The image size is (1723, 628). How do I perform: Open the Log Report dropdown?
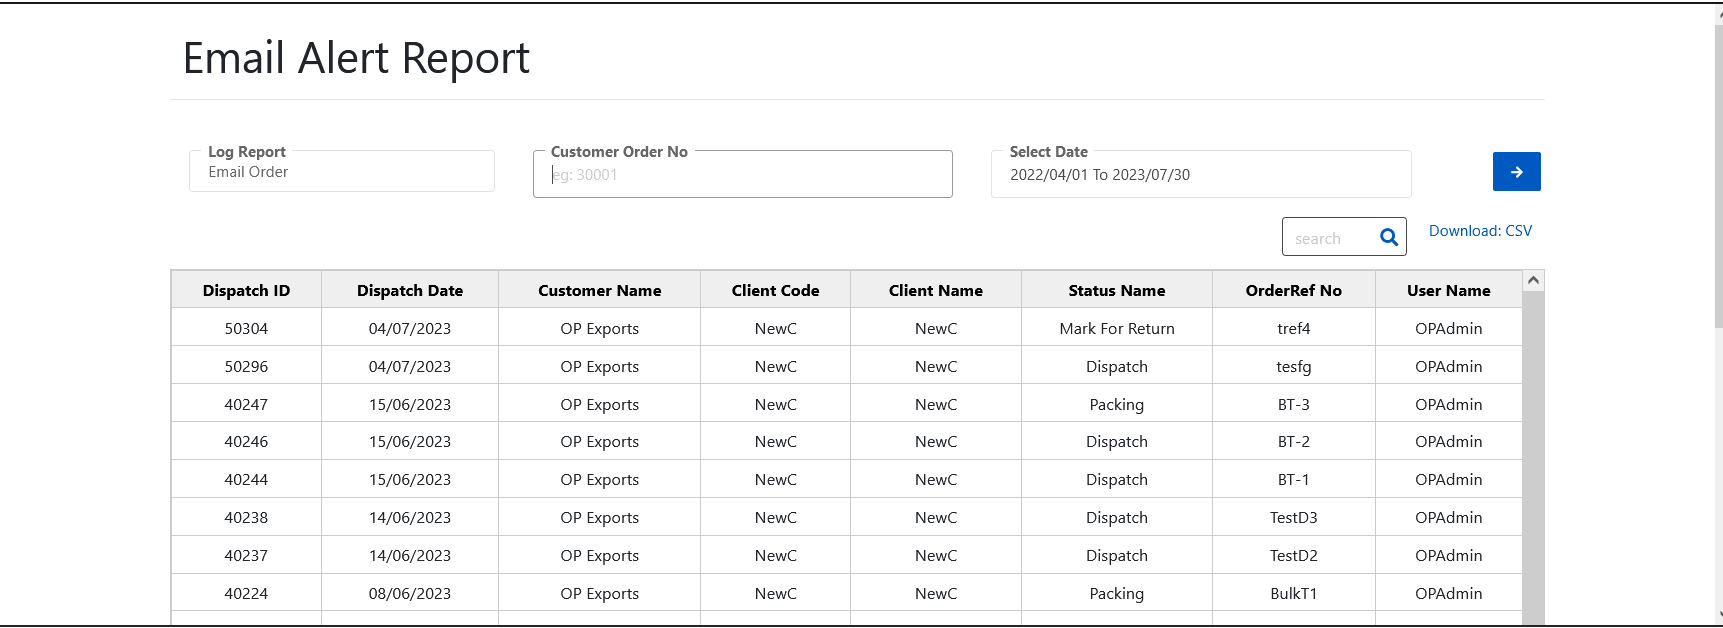342,171
